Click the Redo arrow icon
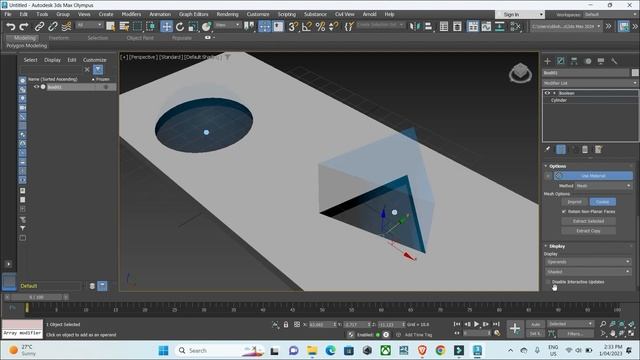The height and width of the screenshot is (360, 640). [24, 27]
